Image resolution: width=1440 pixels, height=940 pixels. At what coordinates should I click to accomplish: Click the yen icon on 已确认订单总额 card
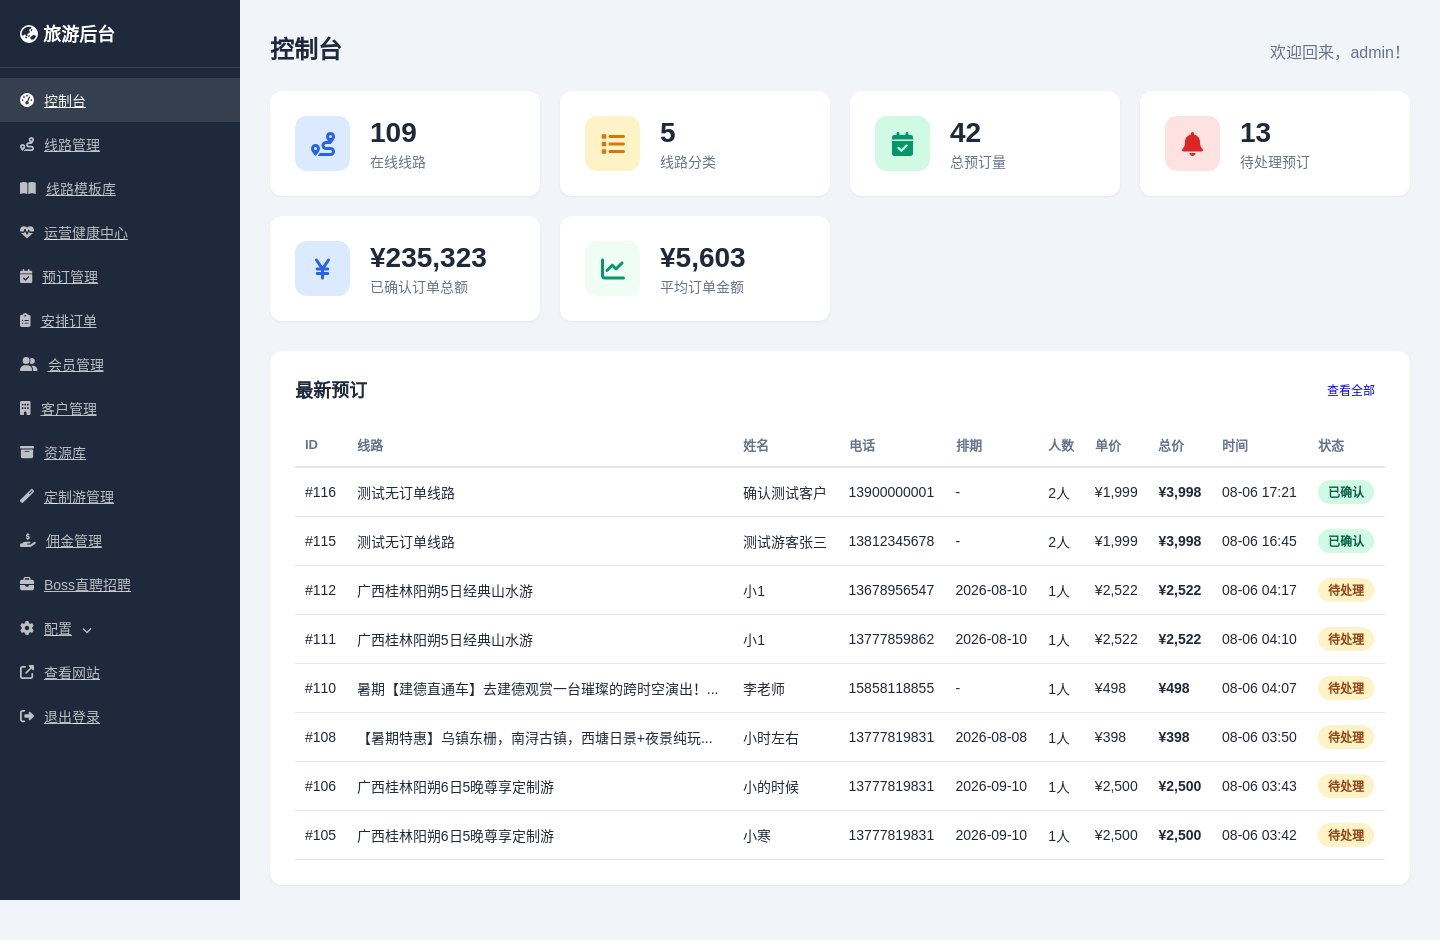[x=322, y=269]
